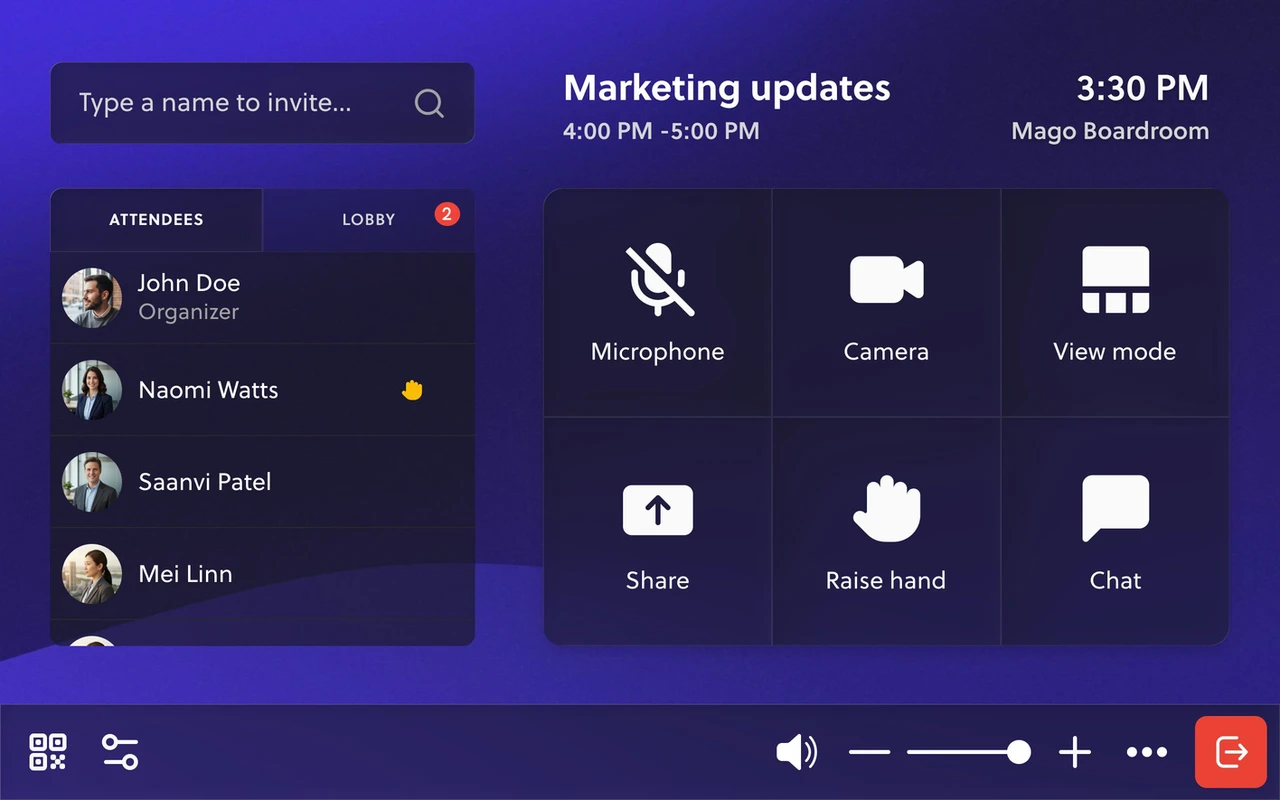Select Saanvi Patel in attendee list

(x=262, y=482)
